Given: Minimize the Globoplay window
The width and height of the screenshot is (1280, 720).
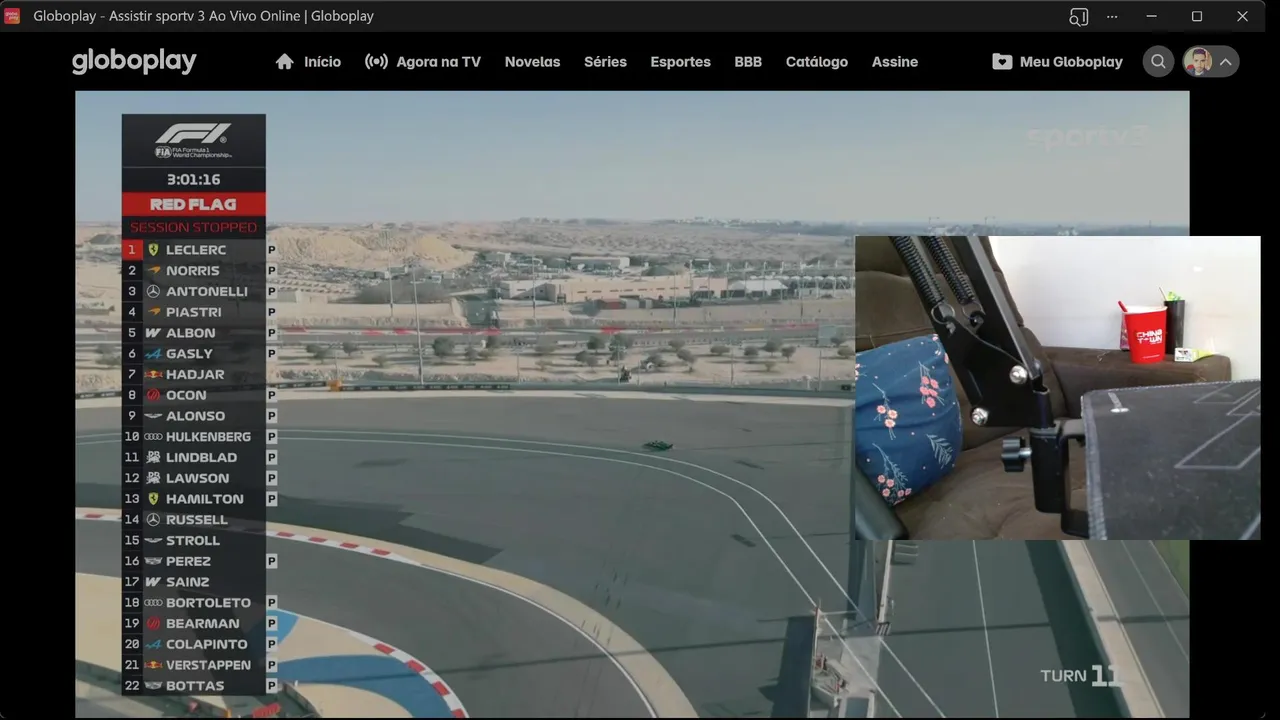Looking at the screenshot, I should (x=1151, y=16).
